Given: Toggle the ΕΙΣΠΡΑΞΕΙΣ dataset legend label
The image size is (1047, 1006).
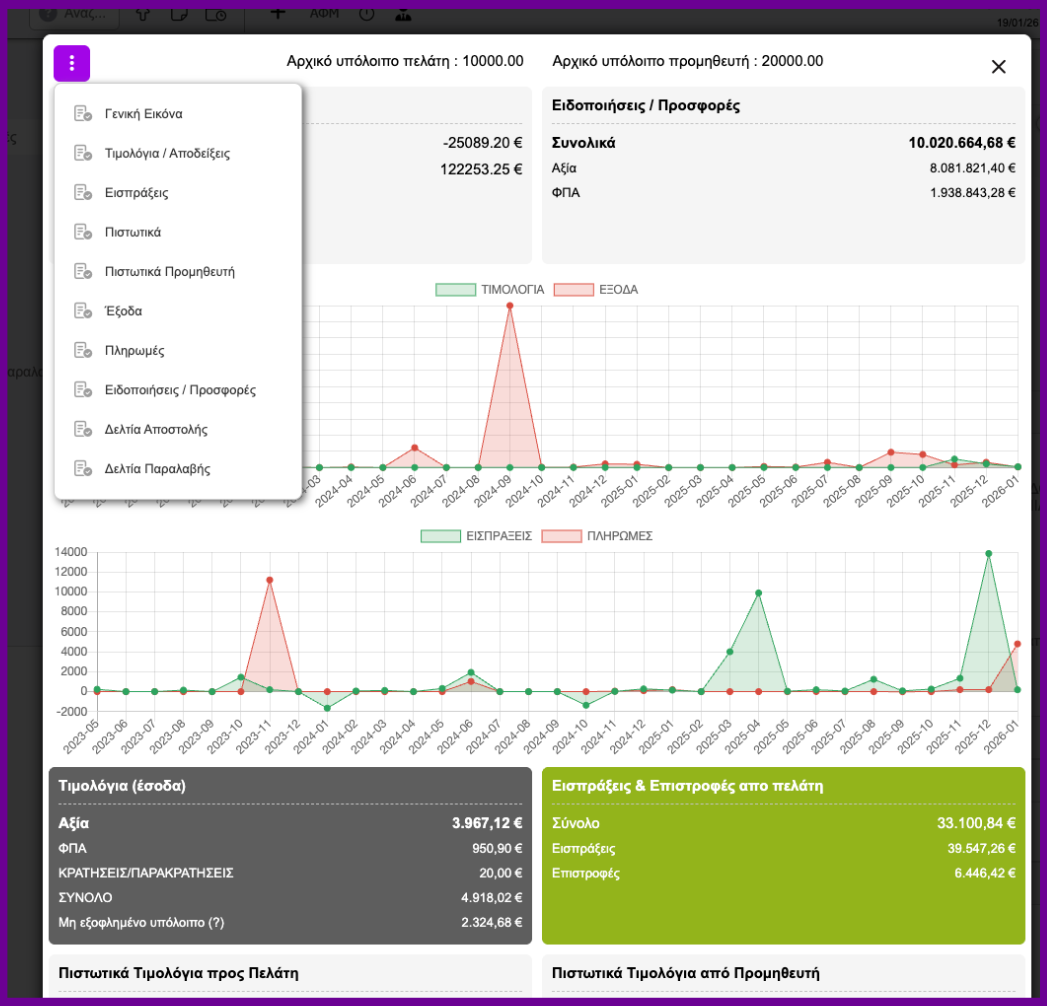Looking at the screenshot, I should coord(498,536).
